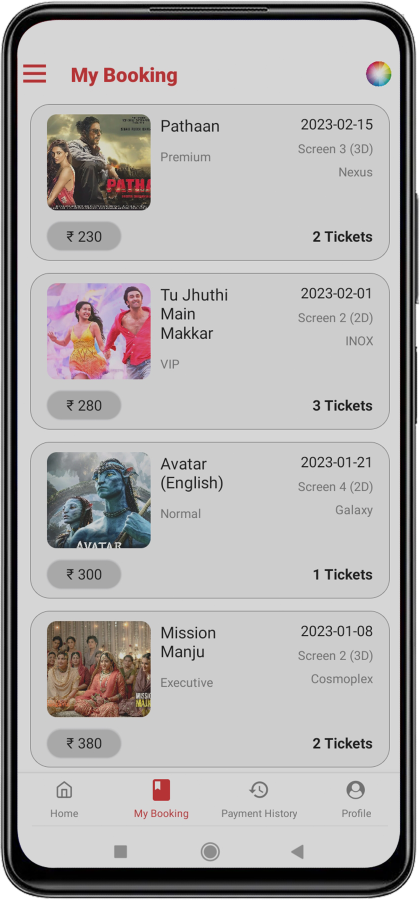Tap the Android back triangle button
Image resolution: width=420 pixels, height=900 pixels.
tap(297, 852)
